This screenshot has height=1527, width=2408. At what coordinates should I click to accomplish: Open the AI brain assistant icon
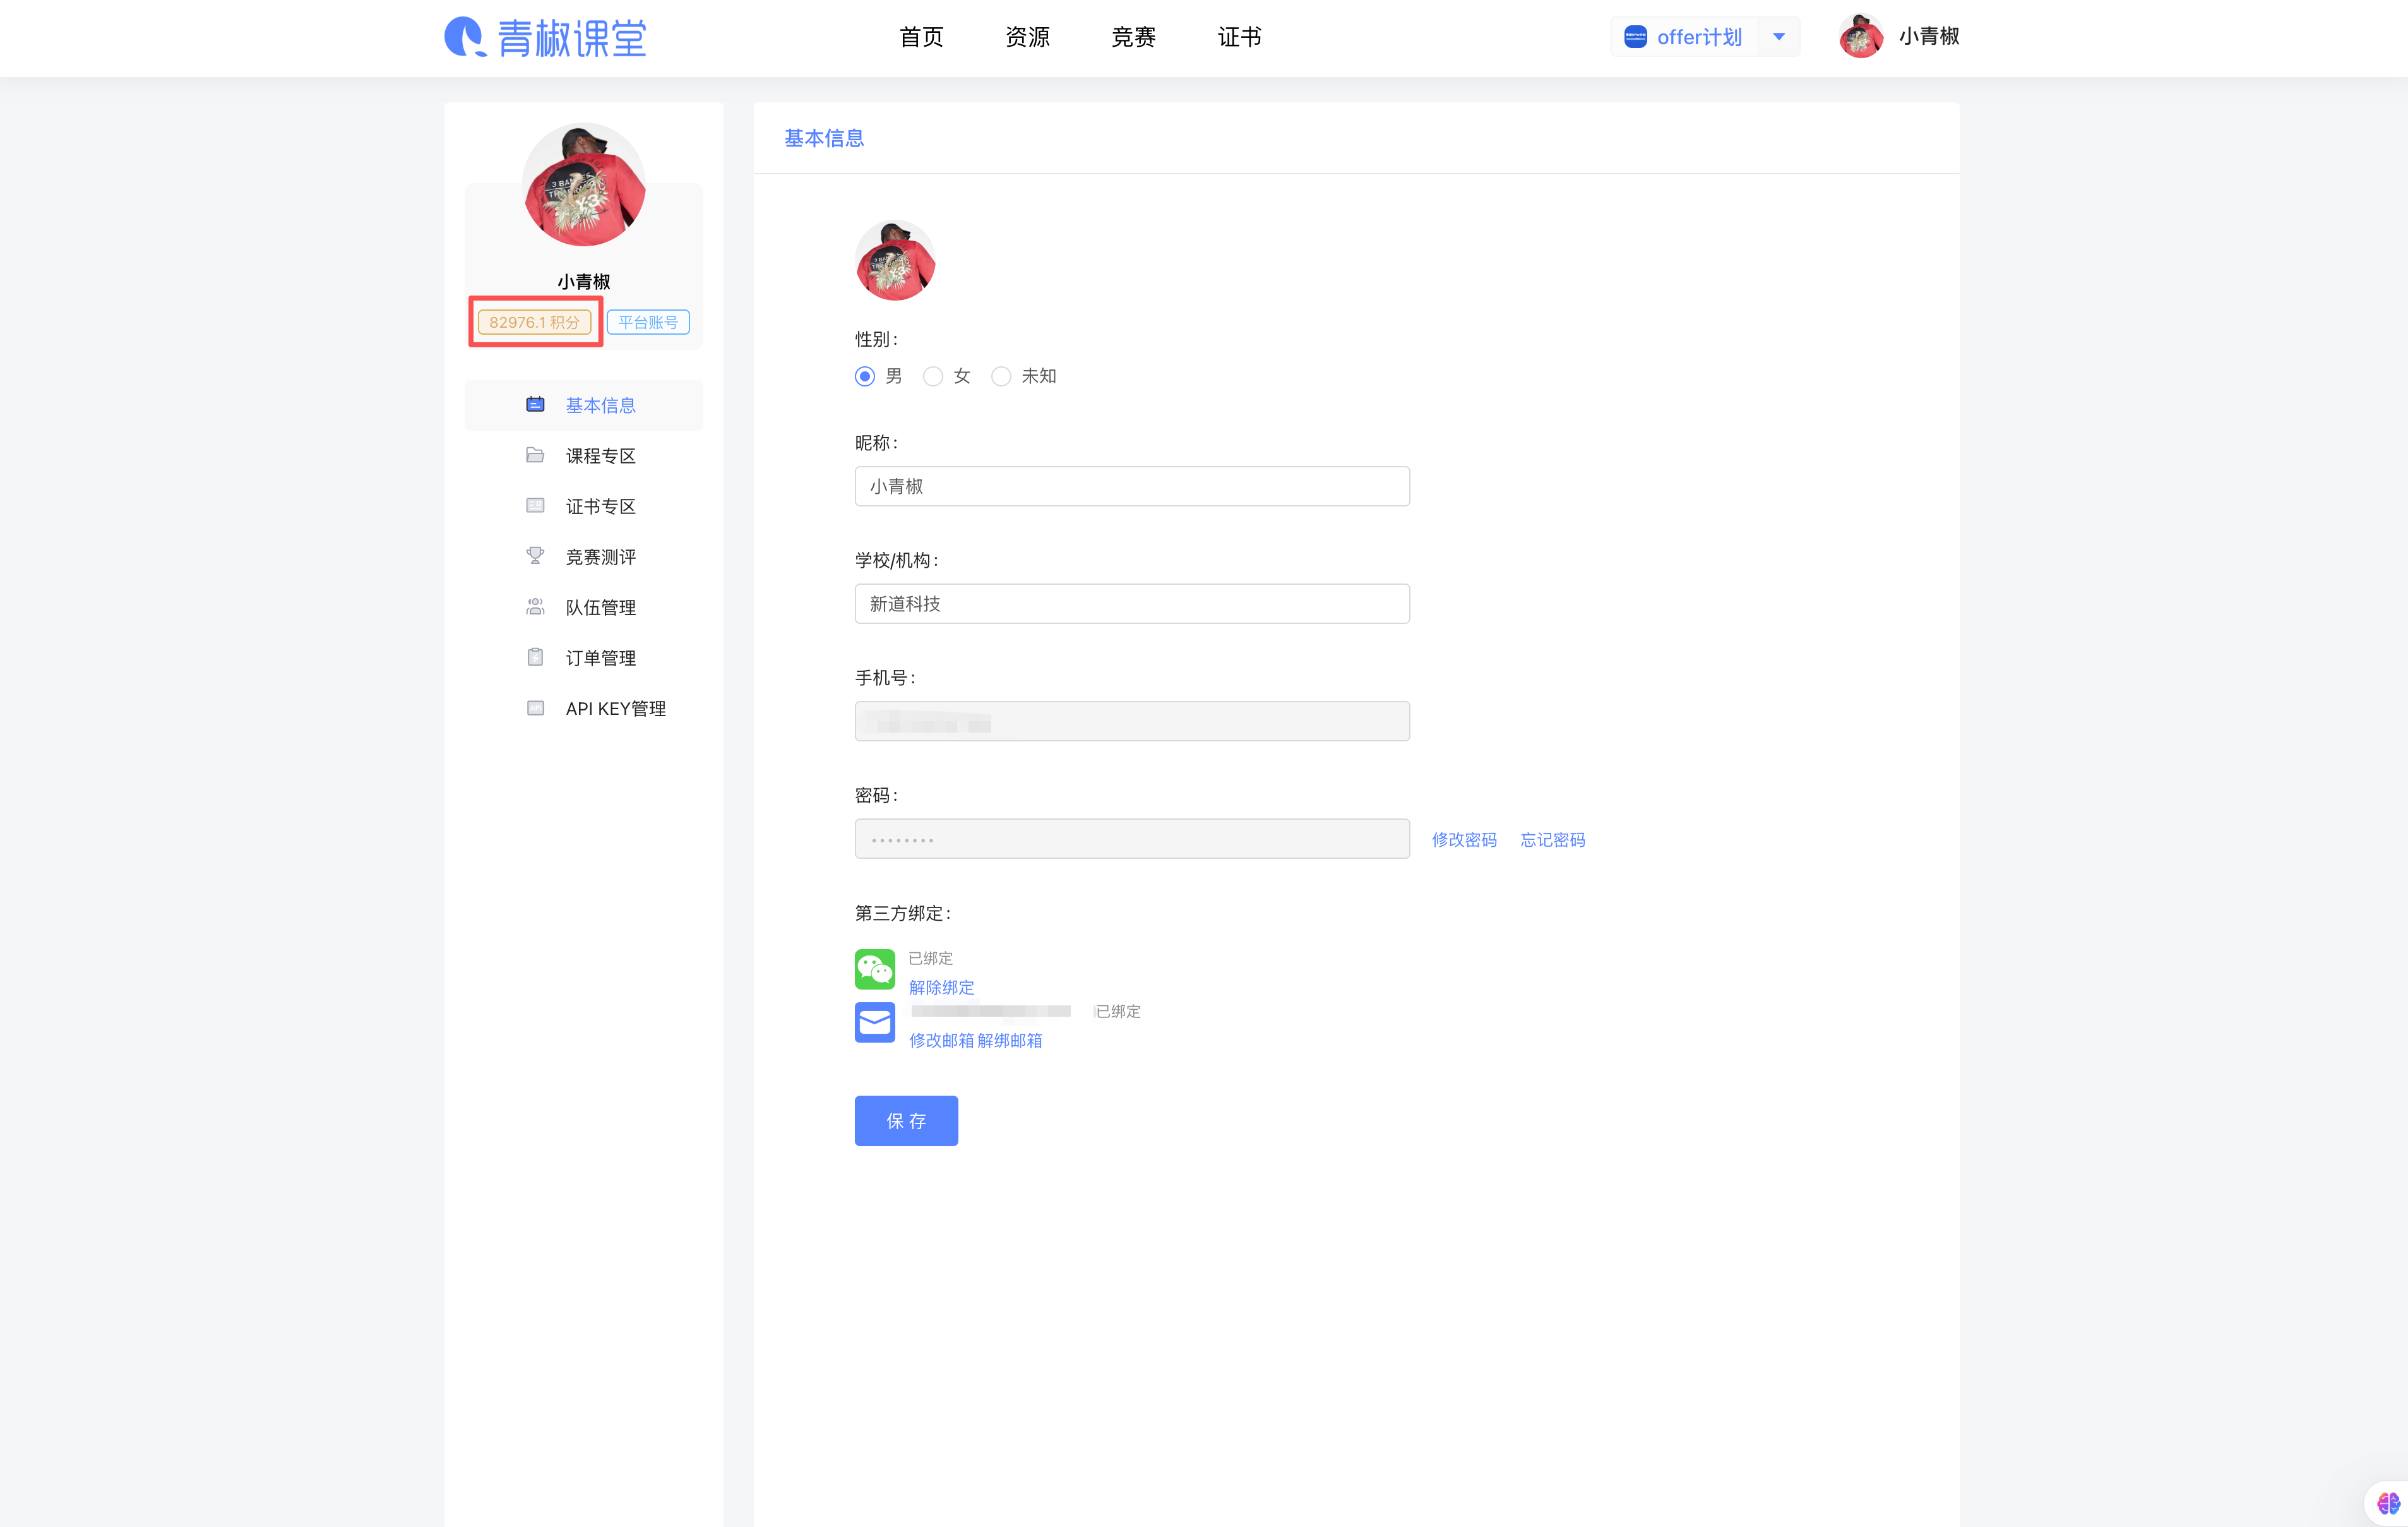tap(2388, 1503)
